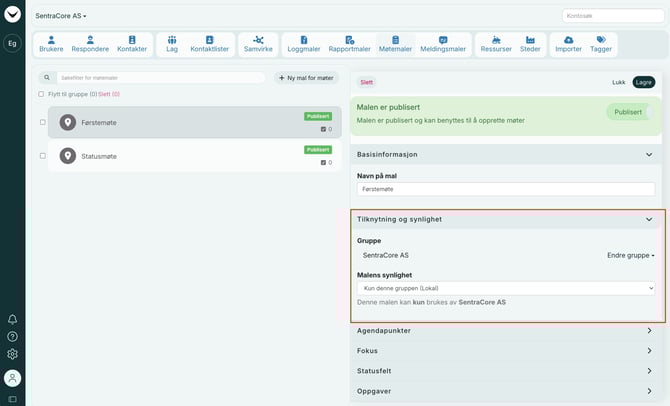Check the Statusmøte template checkbox
The width and height of the screenshot is (670, 406).
click(x=42, y=156)
